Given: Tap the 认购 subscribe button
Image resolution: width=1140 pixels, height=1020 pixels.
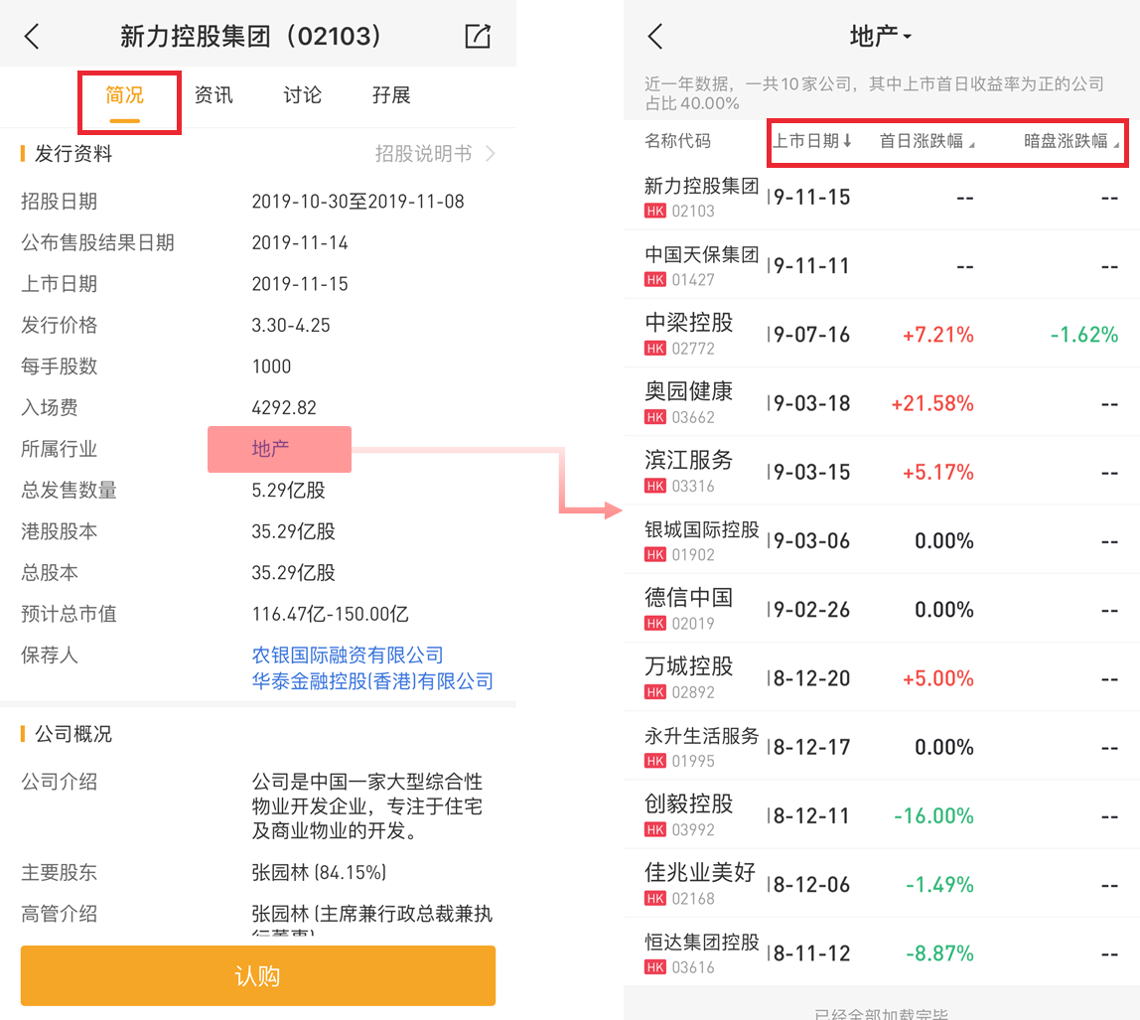Looking at the screenshot, I should pyautogui.click(x=258, y=976).
